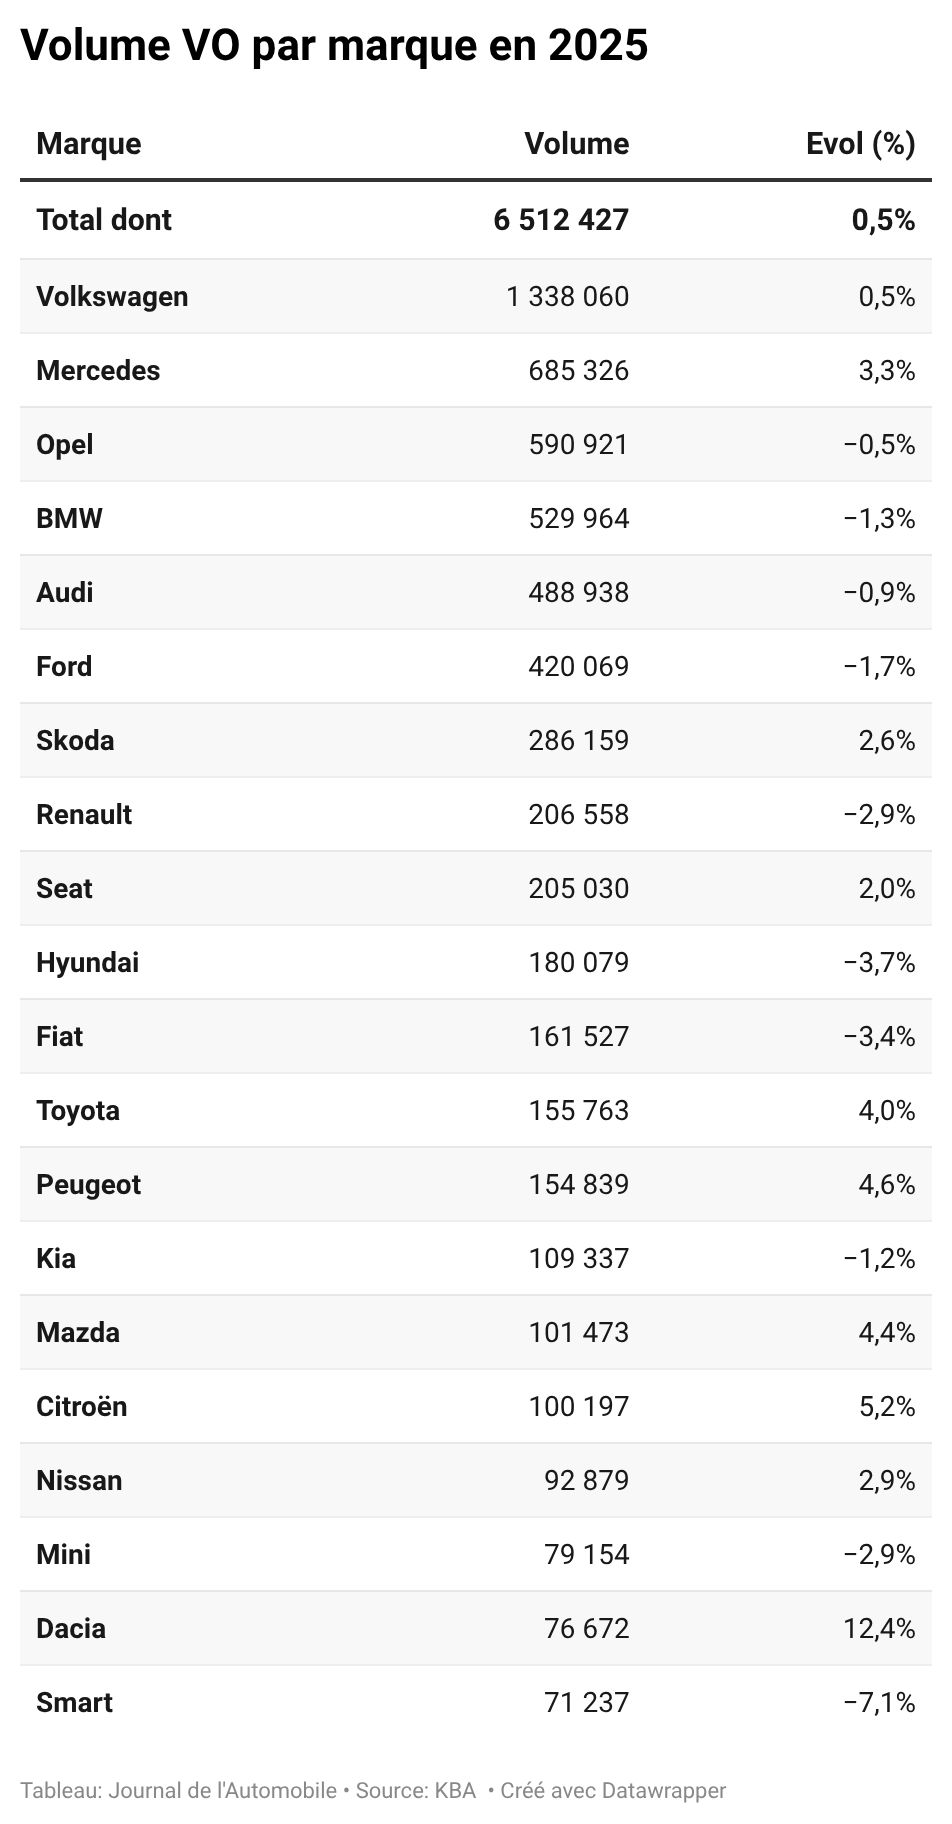
Task: Click the Peugeot row label
Action: [x=89, y=1185]
